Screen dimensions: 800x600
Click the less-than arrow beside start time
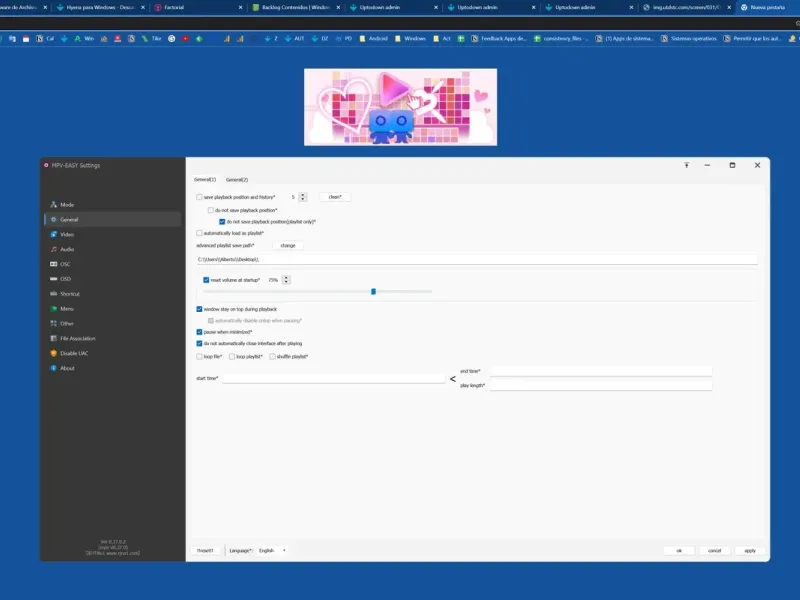[453, 379]
